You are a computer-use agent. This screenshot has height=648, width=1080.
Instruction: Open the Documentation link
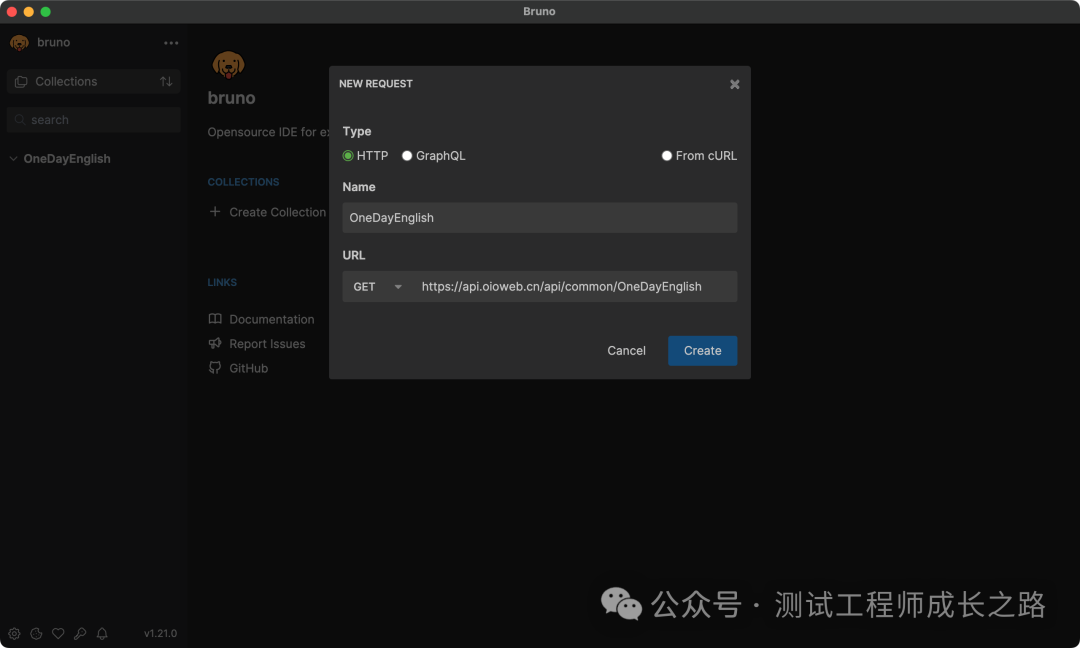click(271, 320)
